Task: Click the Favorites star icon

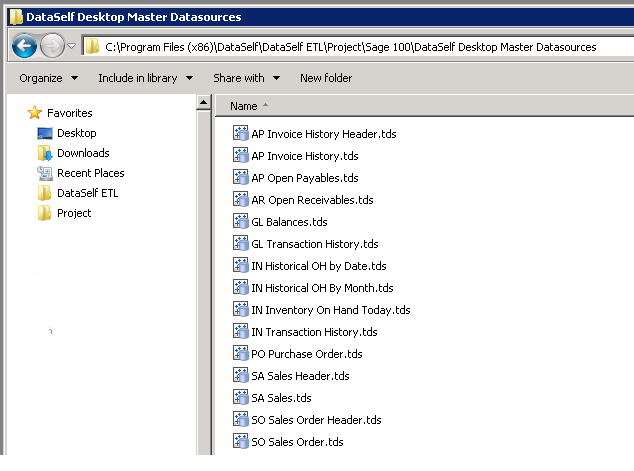Action: pyautogui.click(x=35, y=113)
